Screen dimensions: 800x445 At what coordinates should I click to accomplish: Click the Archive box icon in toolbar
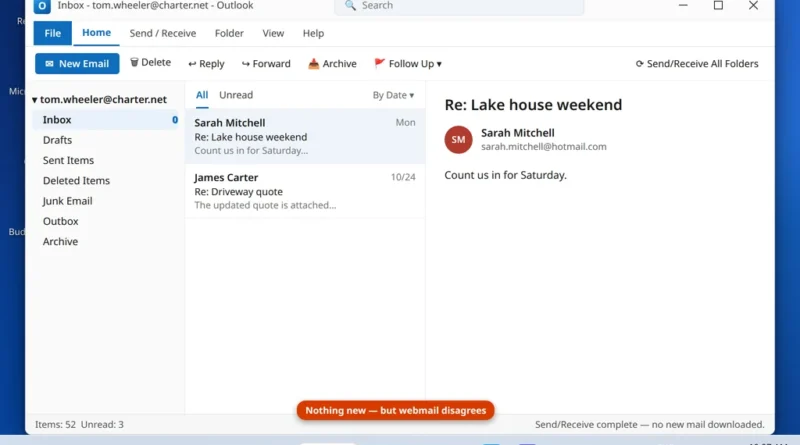313,64
